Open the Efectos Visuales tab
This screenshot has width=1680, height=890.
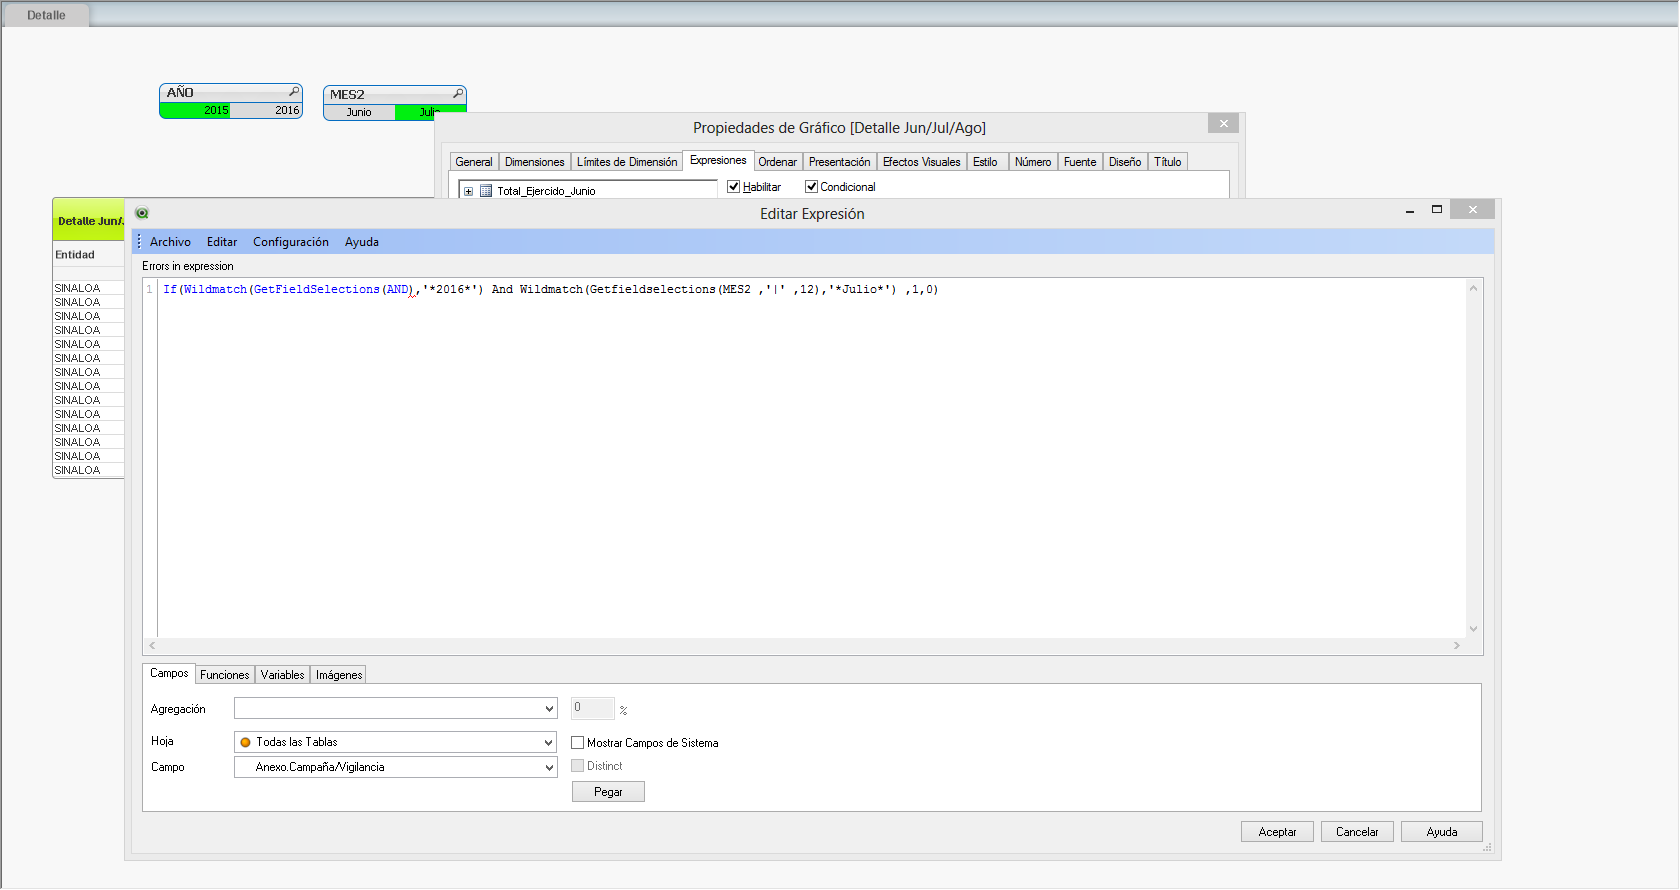(922, 162)
